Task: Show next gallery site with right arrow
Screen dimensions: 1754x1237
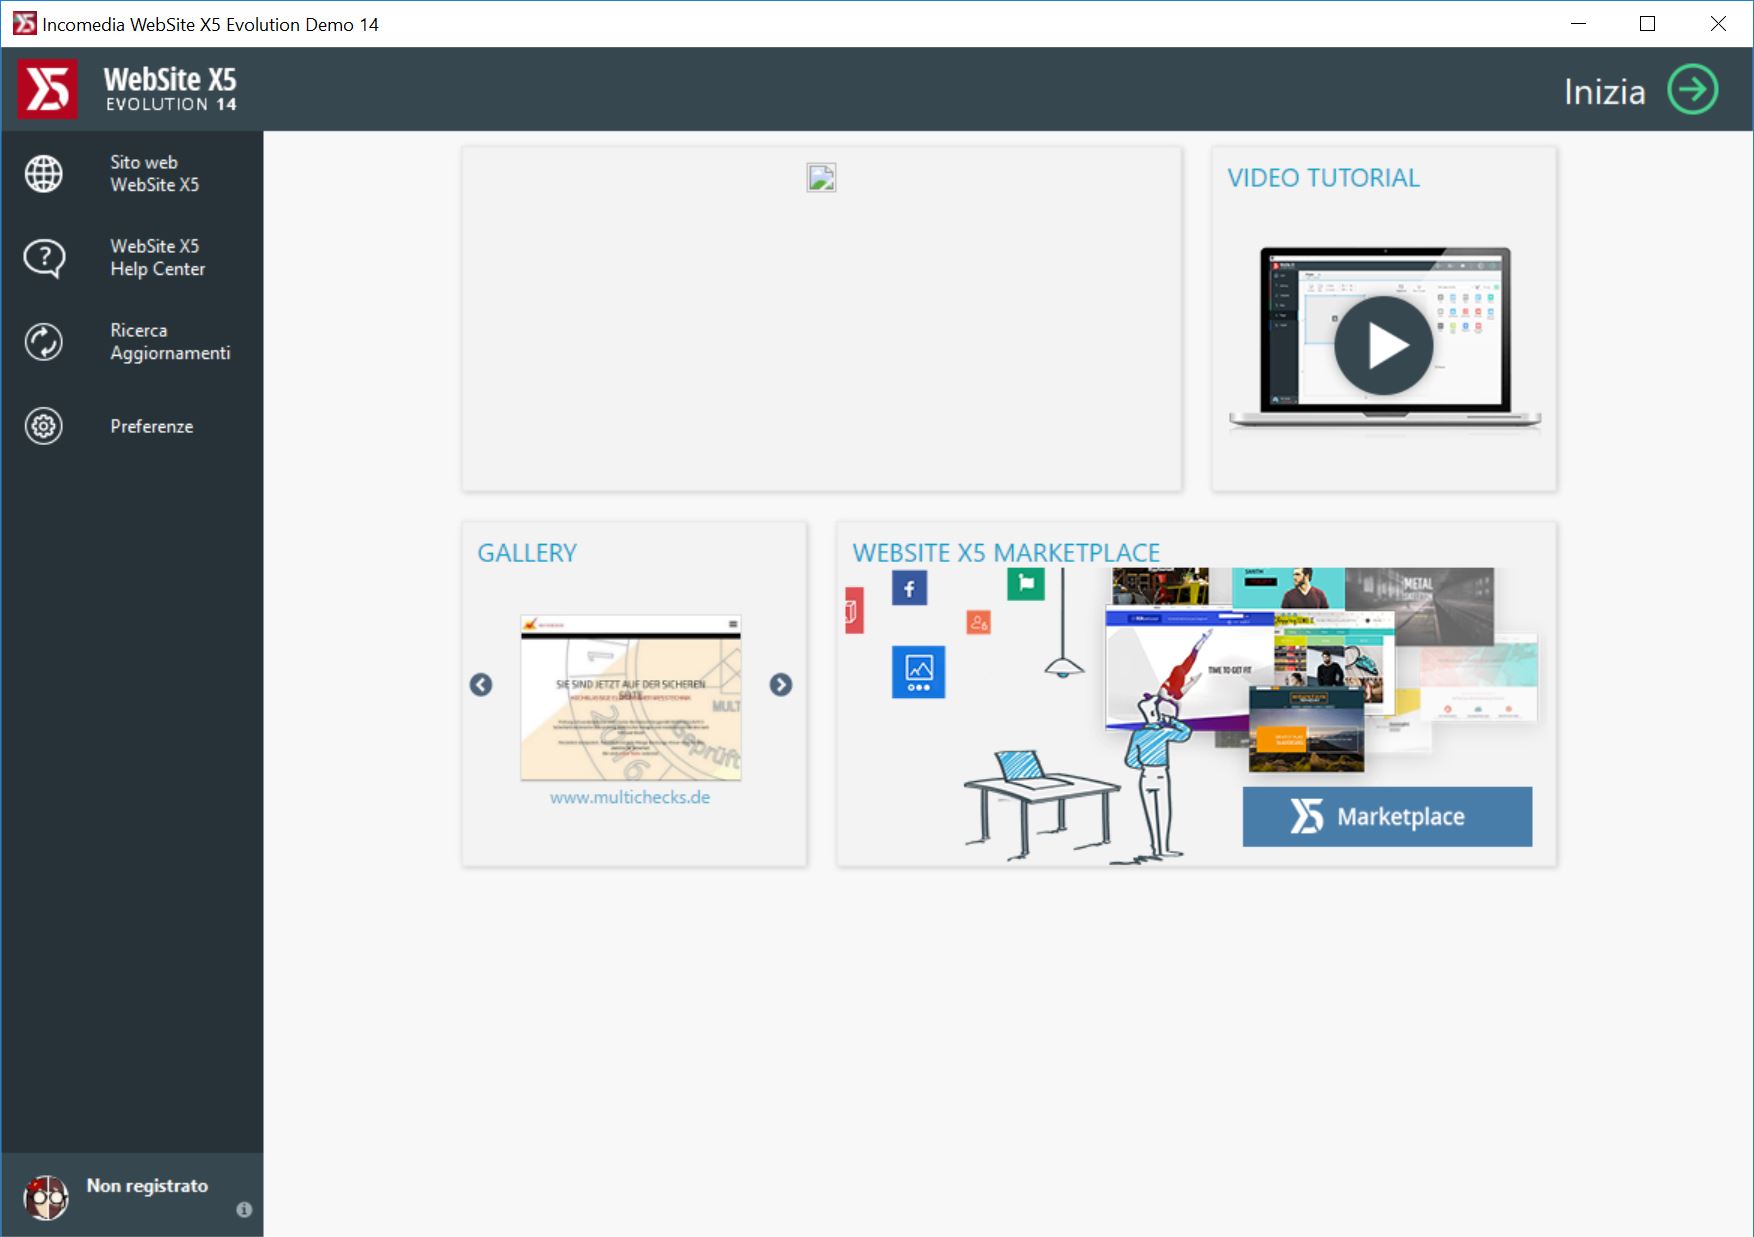Action: [x=781, y=685]
